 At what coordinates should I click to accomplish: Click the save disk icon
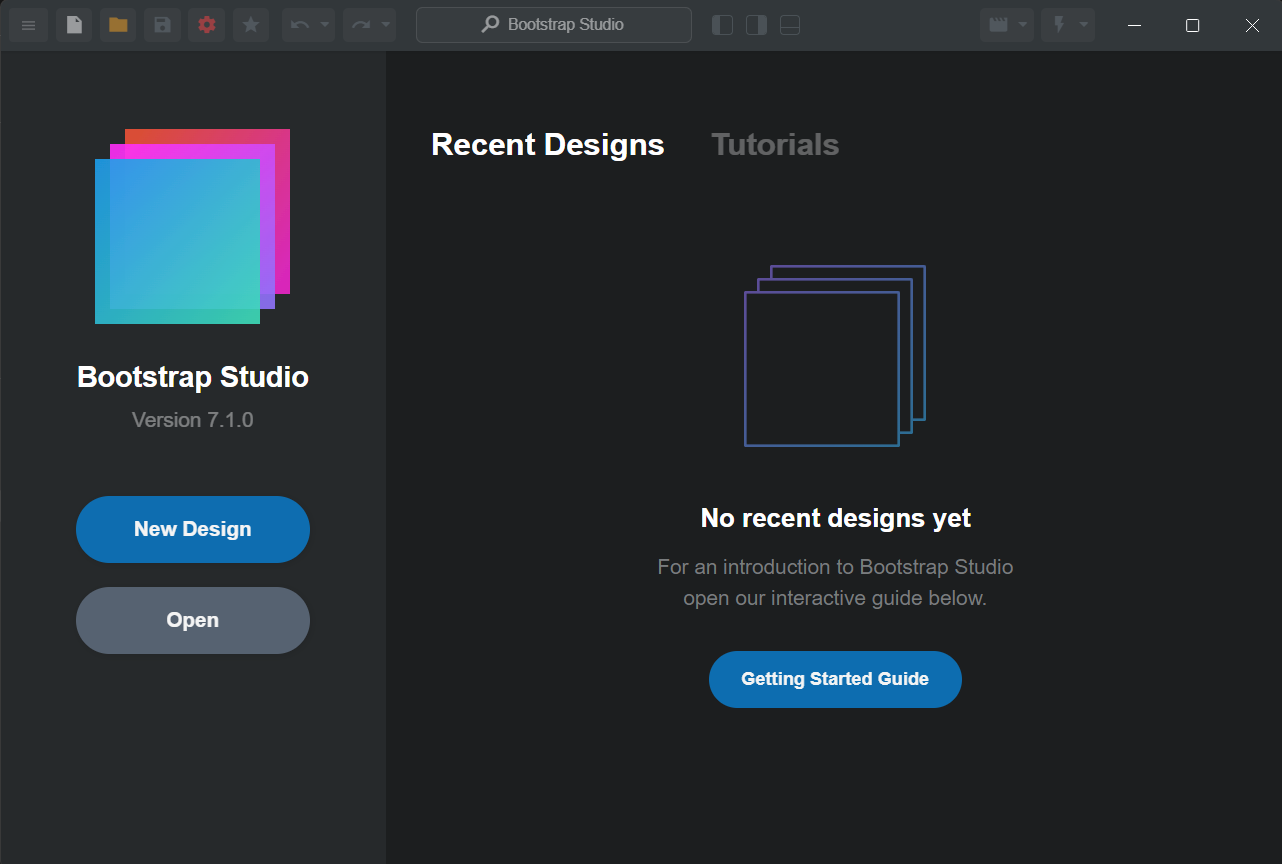(162, 25)
